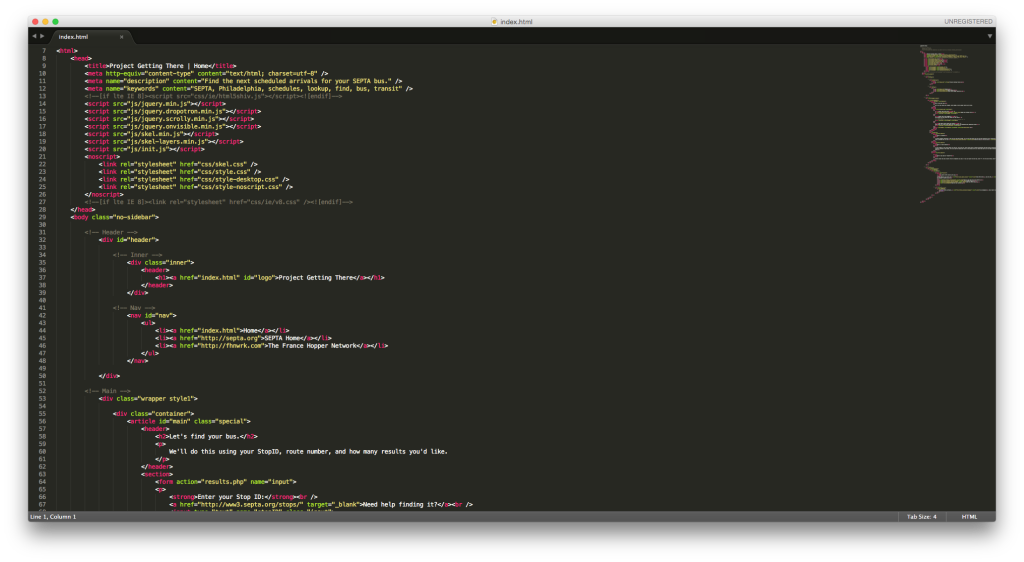Click the red close window button

pyautogui.click(x=34, y=21)
